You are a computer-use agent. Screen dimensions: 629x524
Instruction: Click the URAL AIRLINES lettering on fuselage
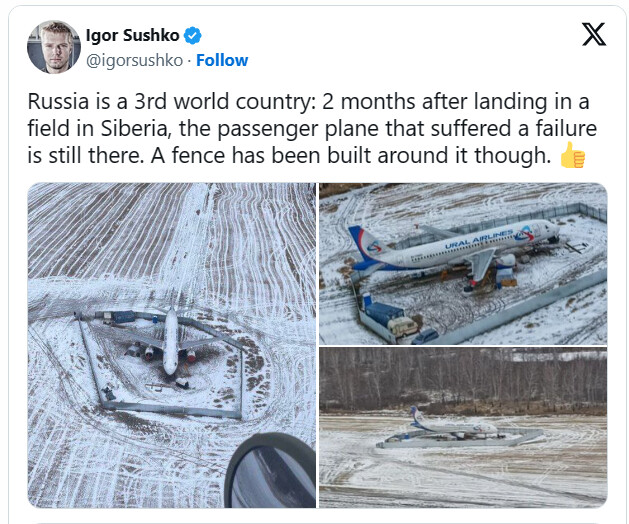tap(479, 240)
